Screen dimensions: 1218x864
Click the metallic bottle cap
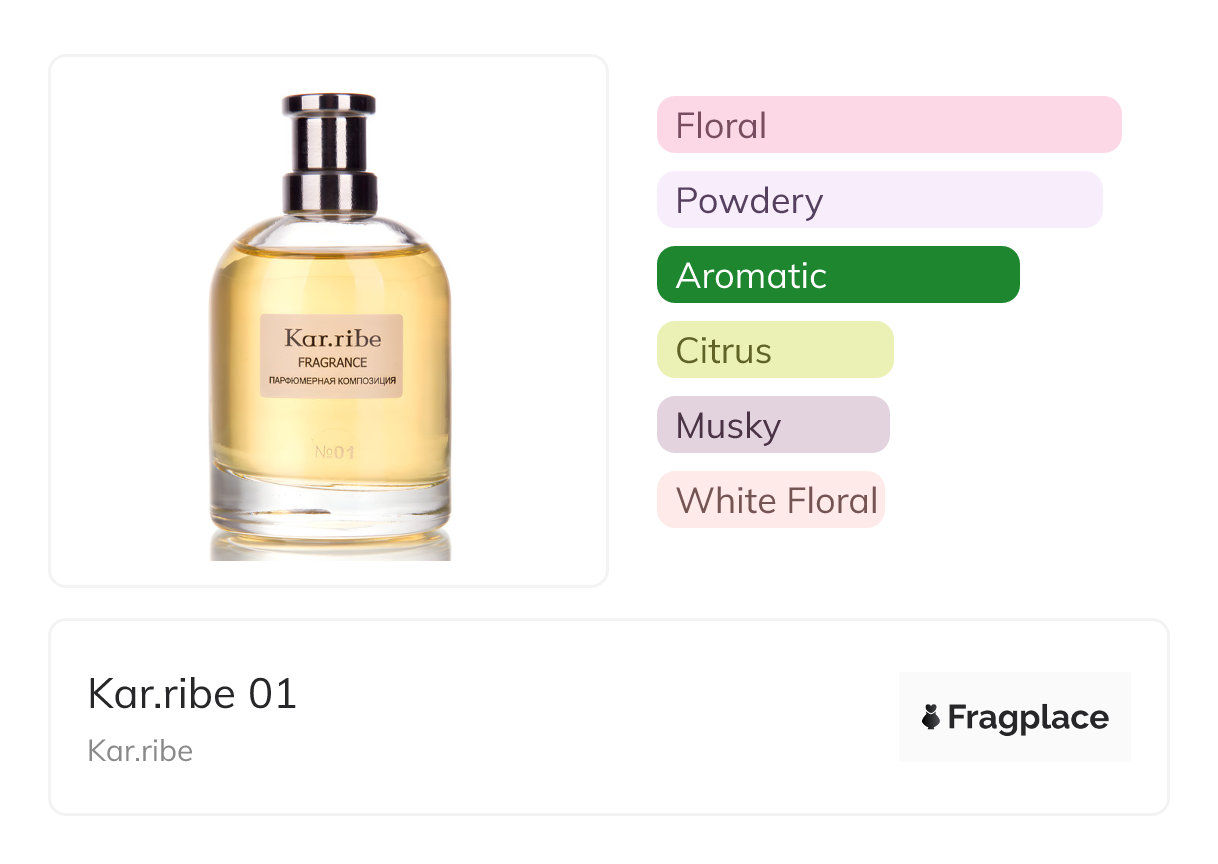tap(329, 153)
